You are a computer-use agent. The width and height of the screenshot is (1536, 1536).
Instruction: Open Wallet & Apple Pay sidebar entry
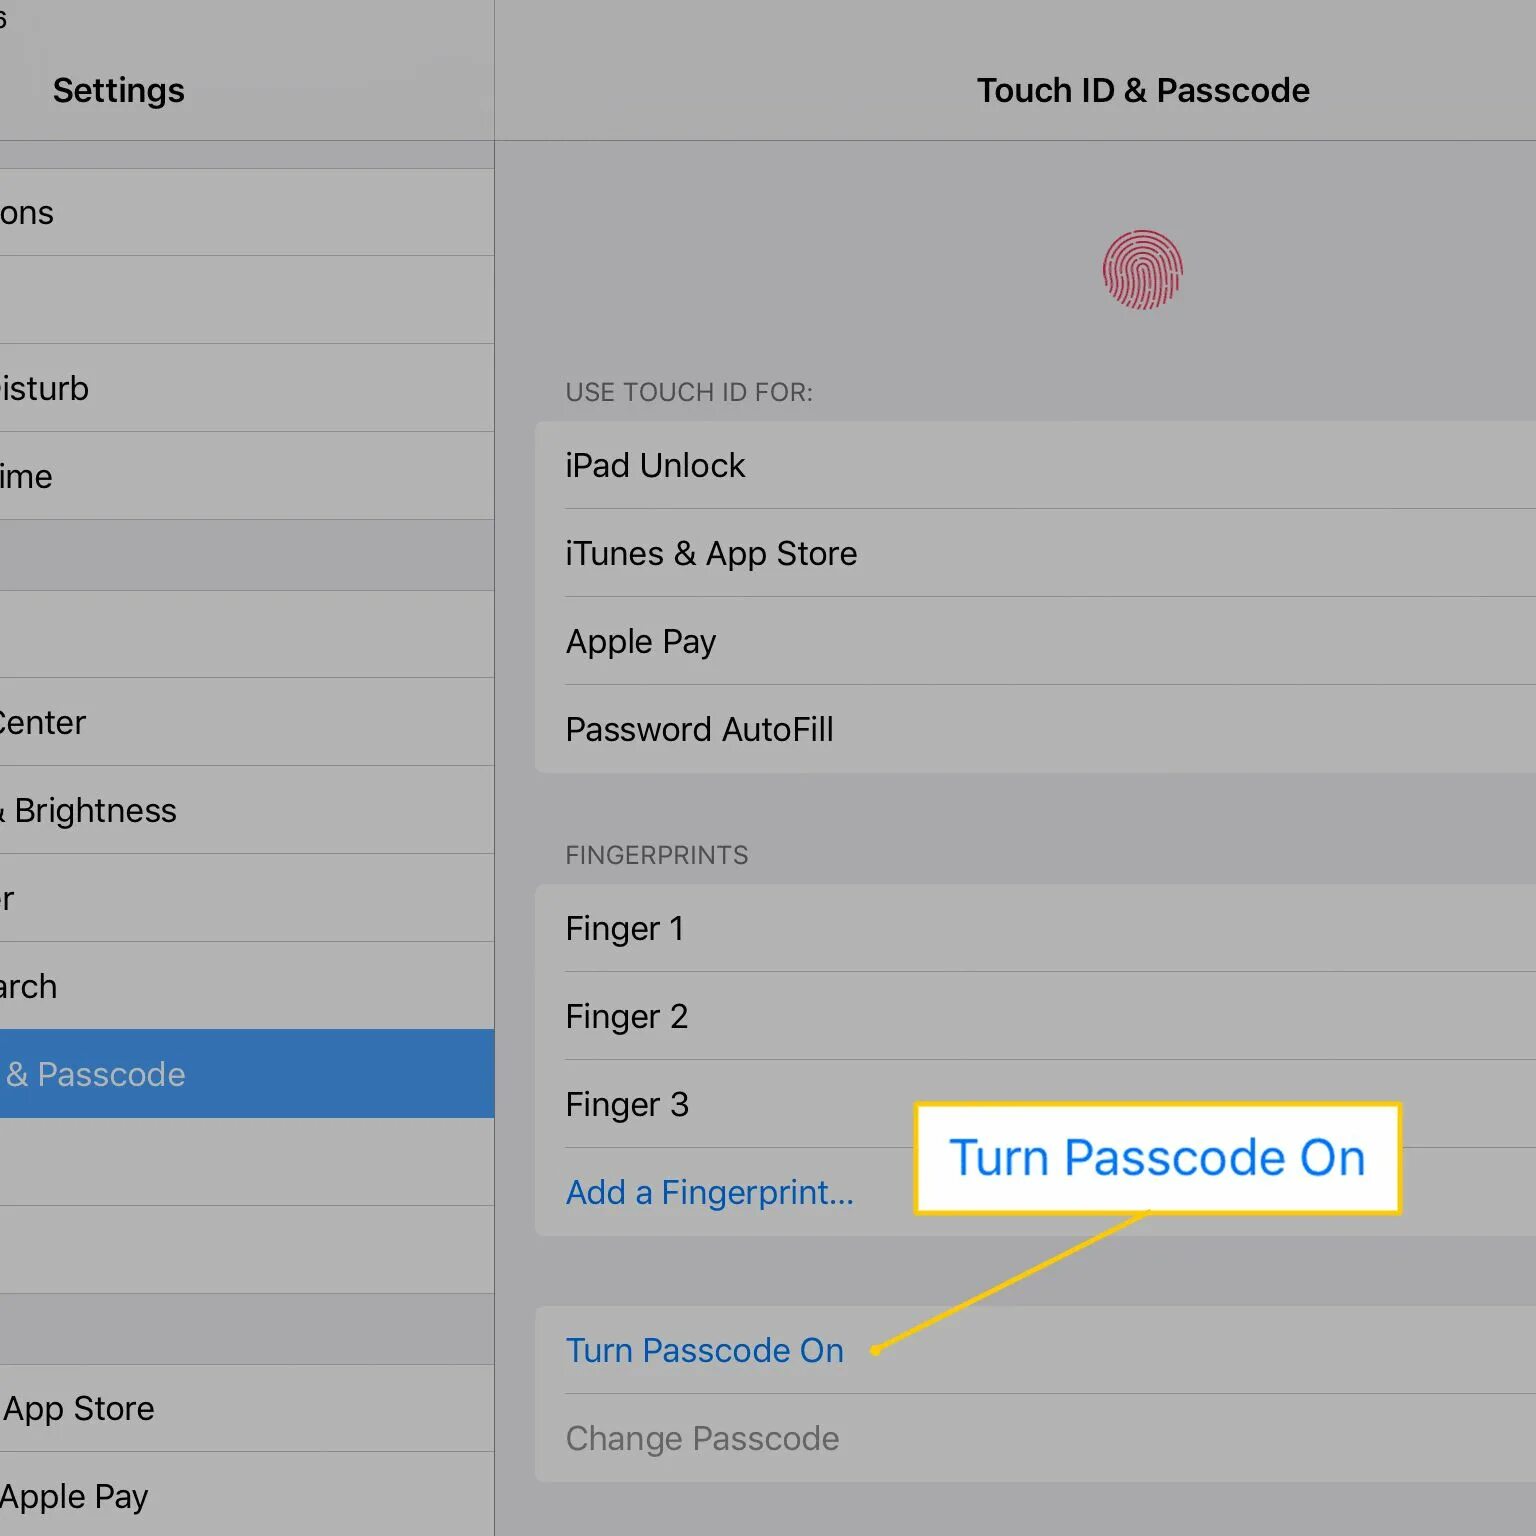(x=75, y=1496)
